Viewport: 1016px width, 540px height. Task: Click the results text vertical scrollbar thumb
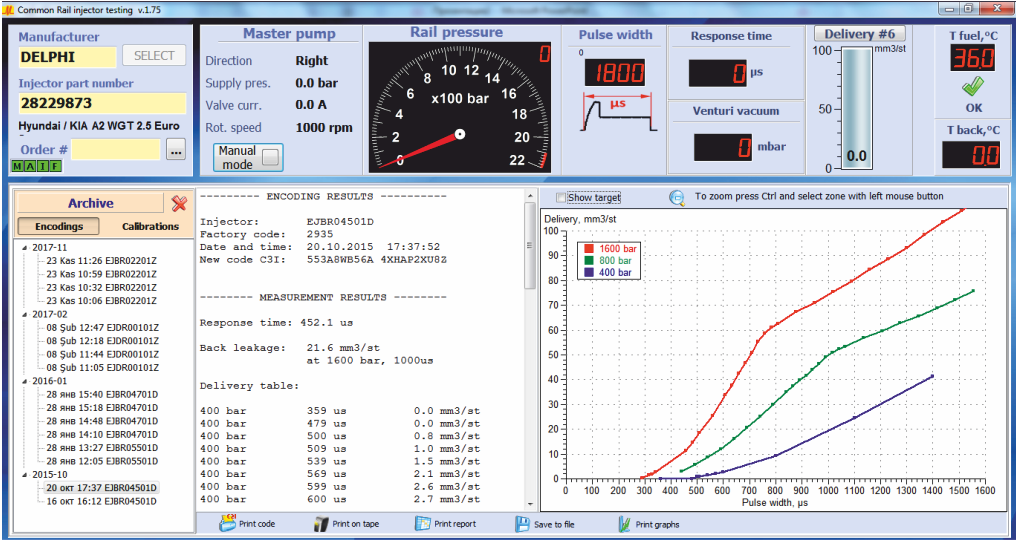529,245
